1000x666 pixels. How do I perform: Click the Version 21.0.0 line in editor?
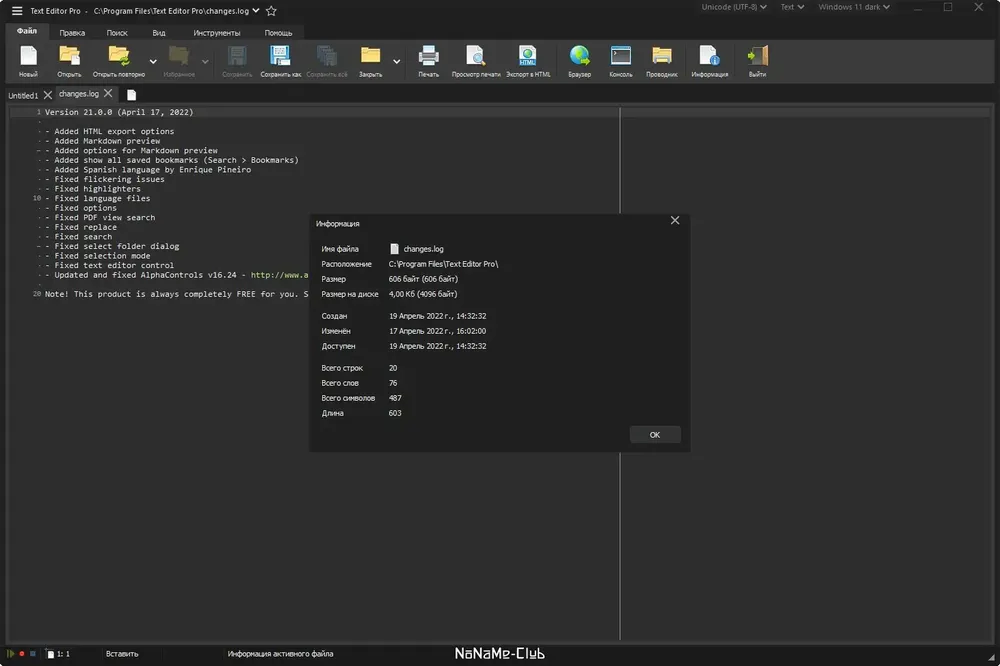tap(119, 112)
